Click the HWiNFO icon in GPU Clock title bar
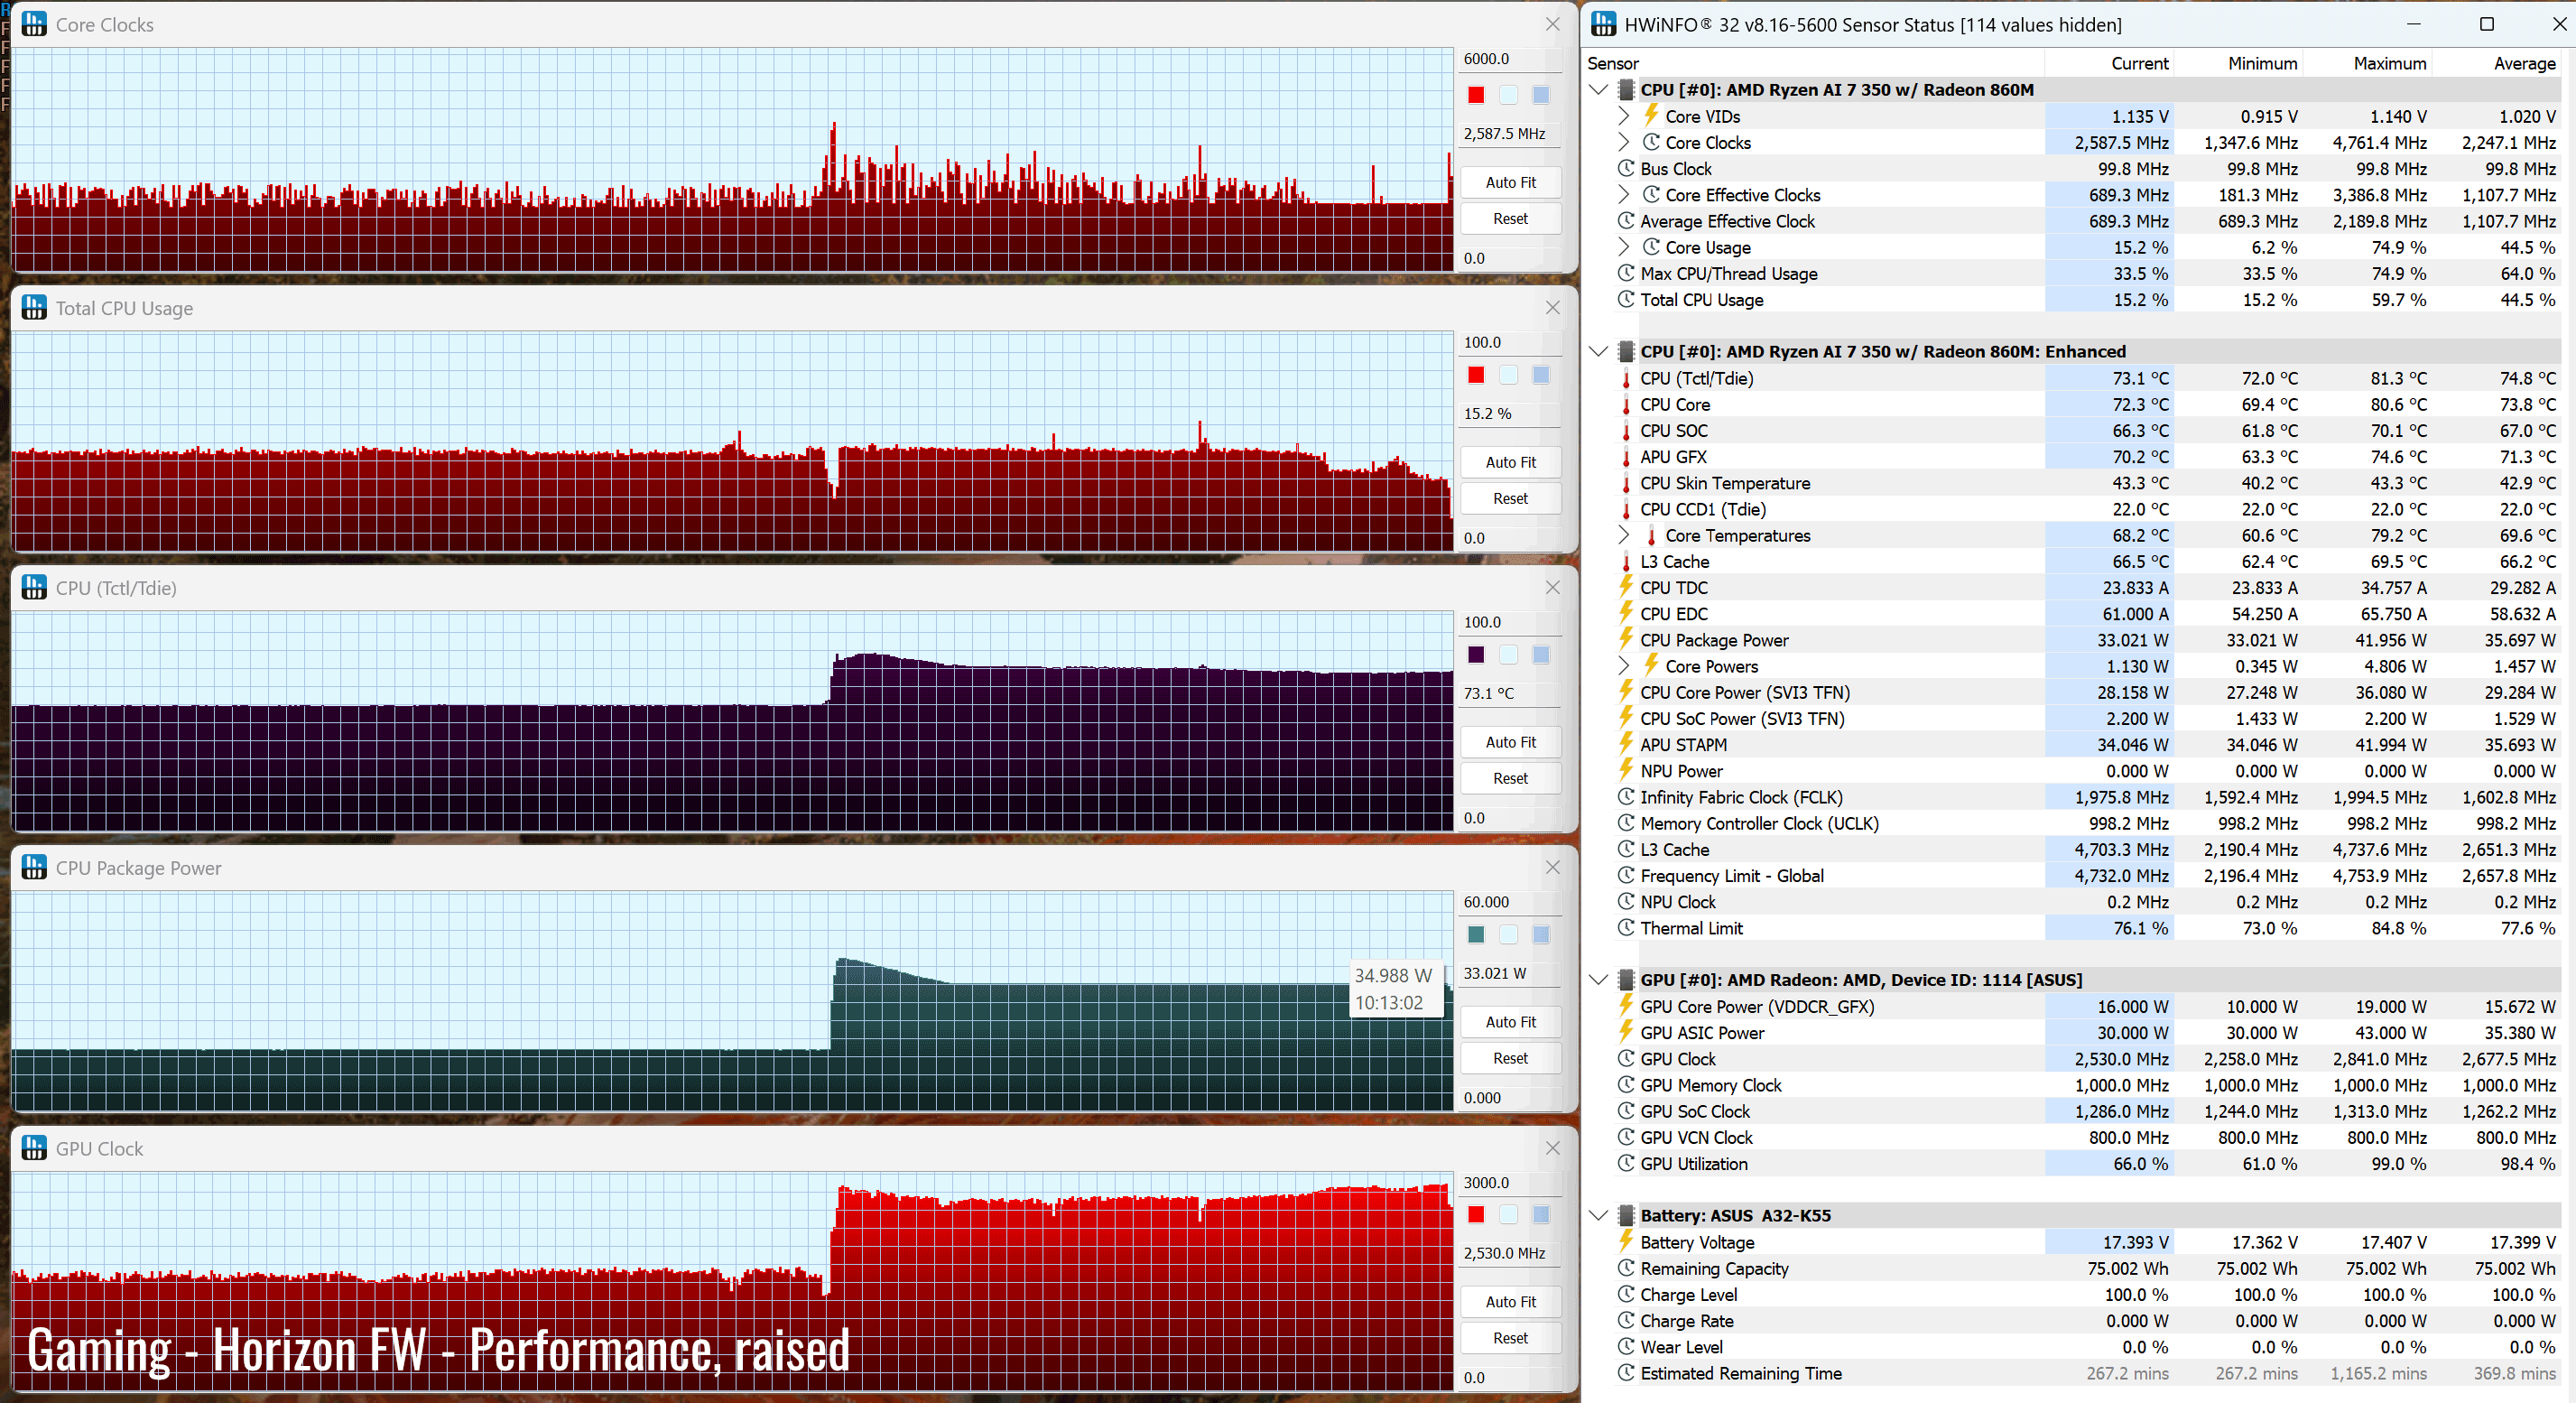The image size is (2576, 1403). (x=34, y=1149)
